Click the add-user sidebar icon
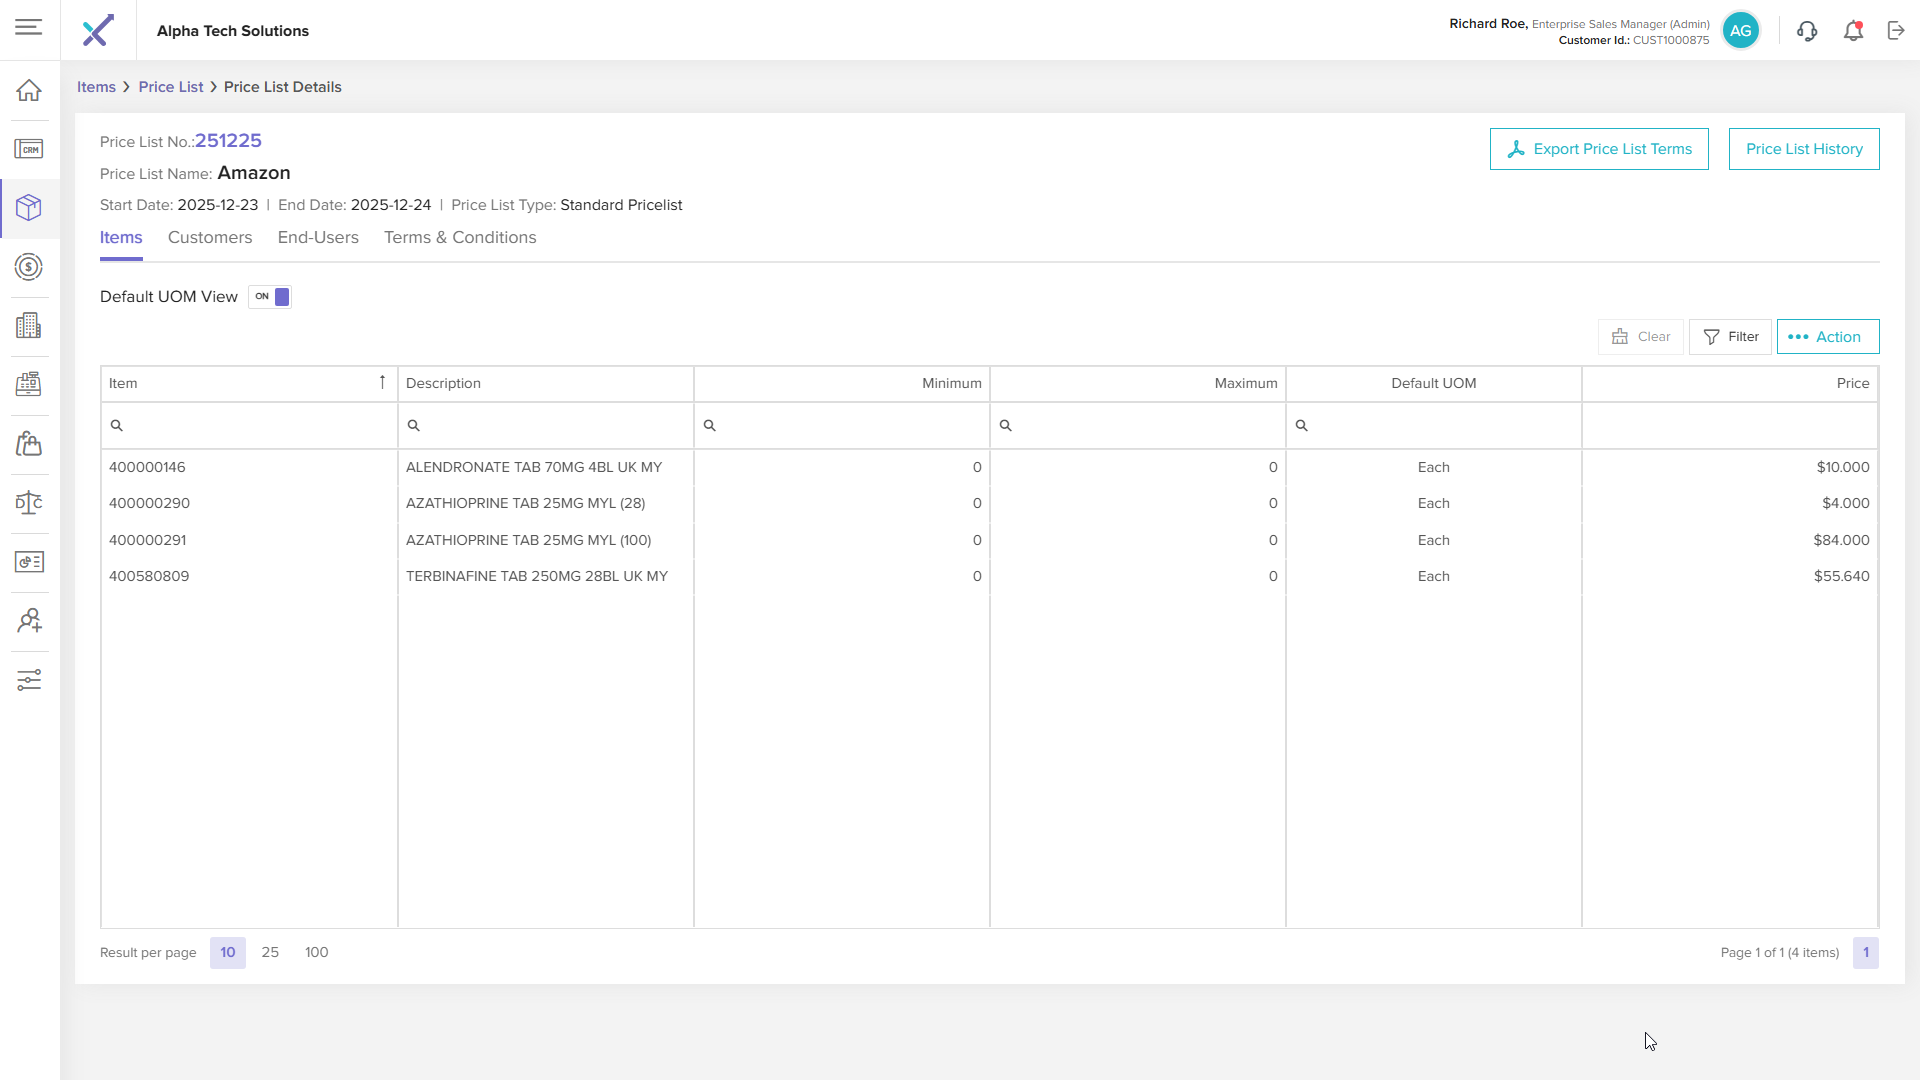Screen dimensions: 1920x1080 (29, 621)
